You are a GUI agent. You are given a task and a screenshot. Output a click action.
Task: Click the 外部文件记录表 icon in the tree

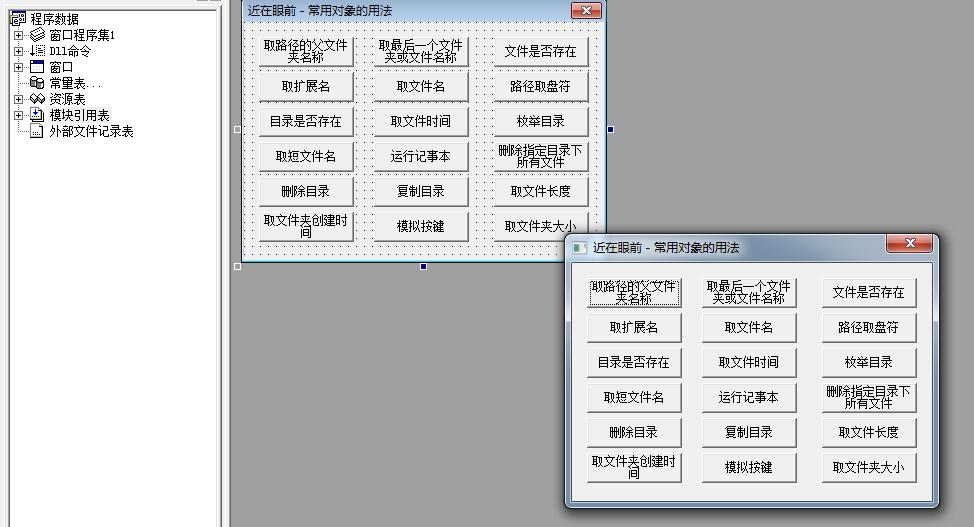pos(37,131)
